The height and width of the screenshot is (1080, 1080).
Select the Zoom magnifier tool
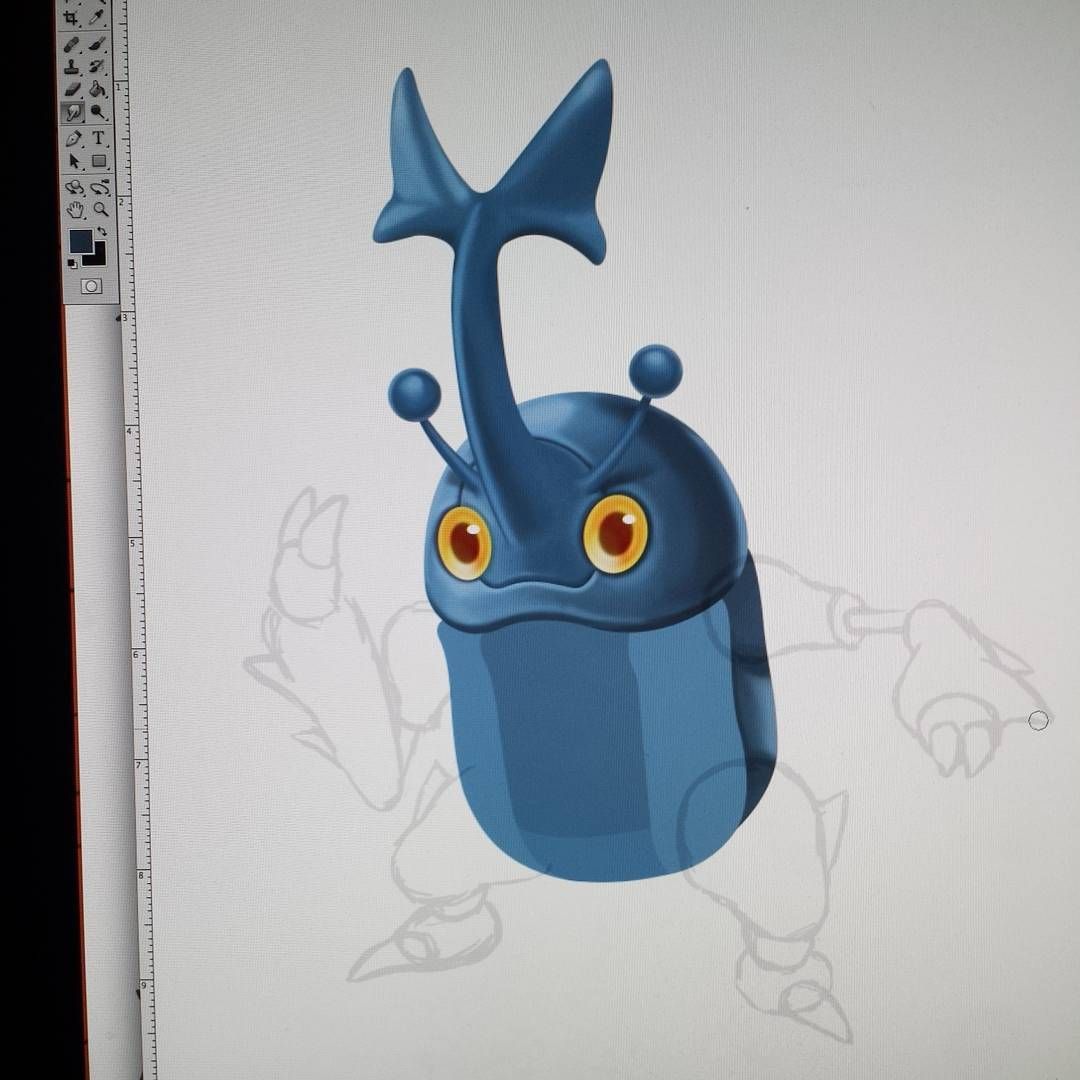click(x=101, y=209)
